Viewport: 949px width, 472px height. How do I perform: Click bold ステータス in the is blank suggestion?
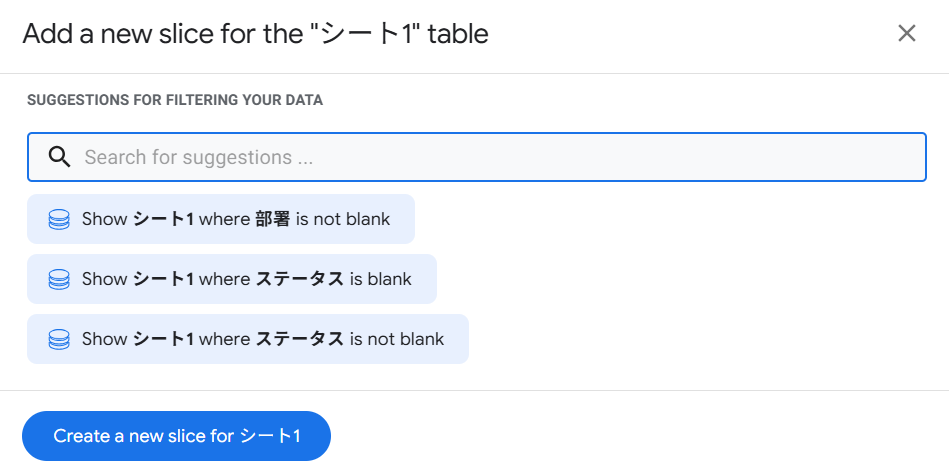click(299, 279)
